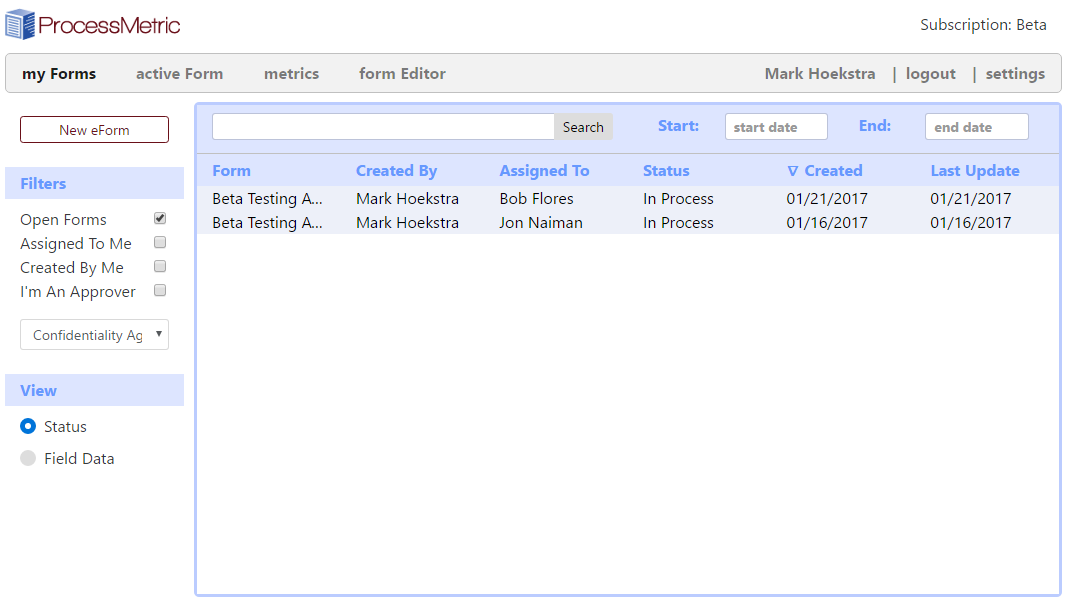The width and height of the screenshot is (1069, 605).
Task: Open the settings link
Action: [1015, 73]
